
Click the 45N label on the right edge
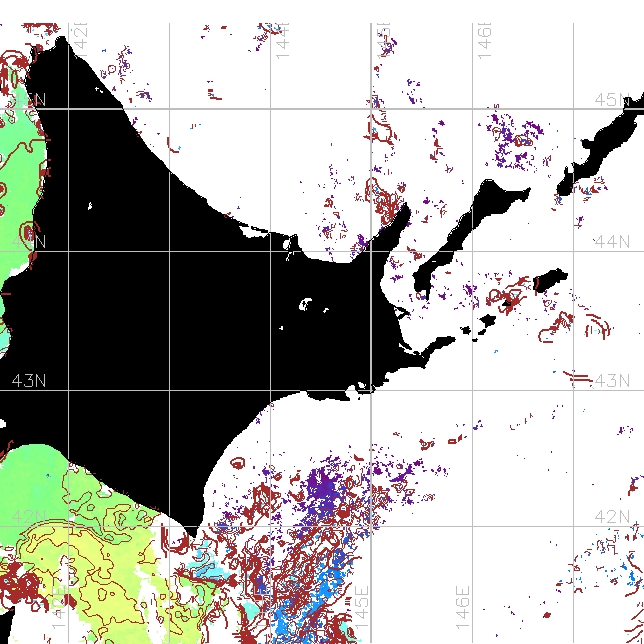pos(612,99)
